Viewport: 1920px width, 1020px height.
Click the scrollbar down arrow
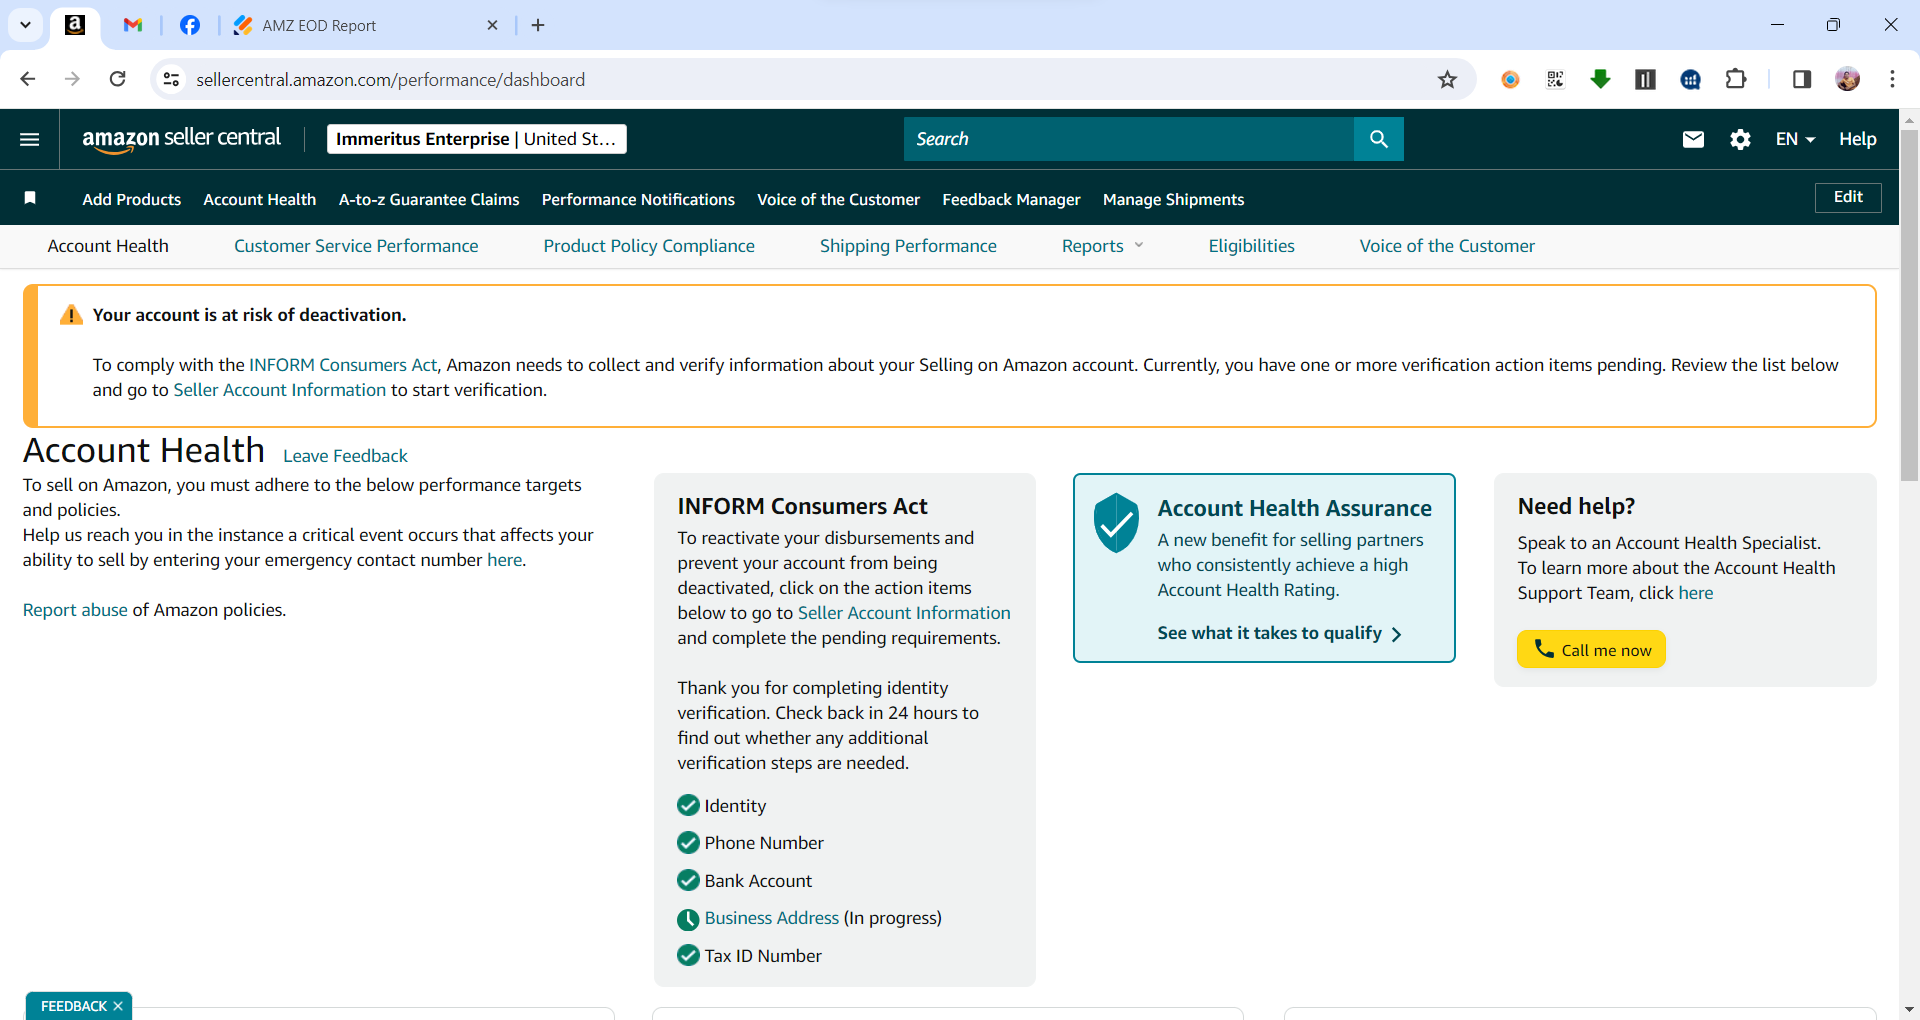1909,1010
